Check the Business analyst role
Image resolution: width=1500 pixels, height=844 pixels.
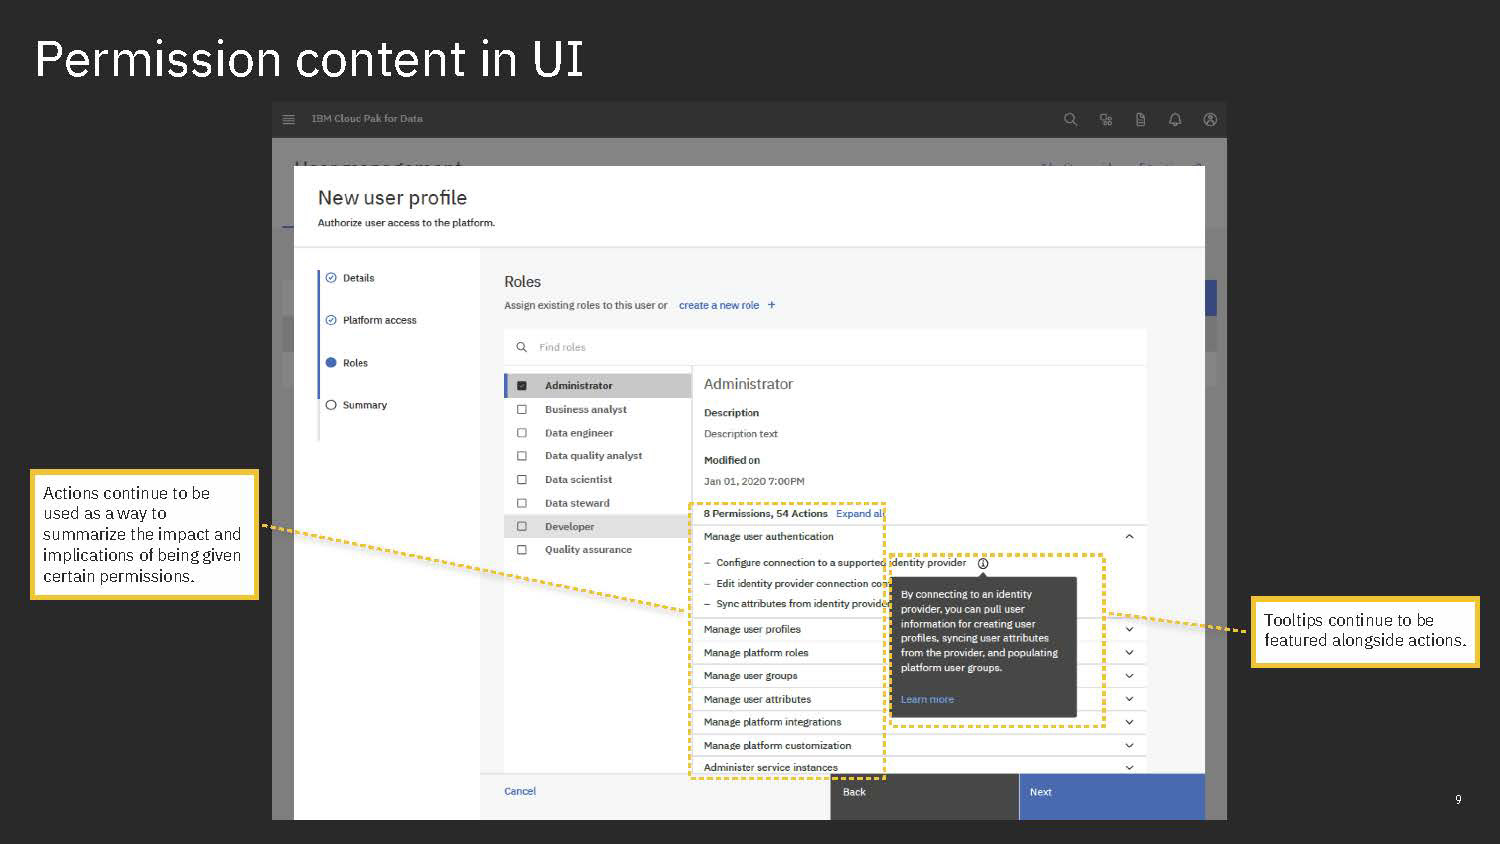click(x=521, y=409)
